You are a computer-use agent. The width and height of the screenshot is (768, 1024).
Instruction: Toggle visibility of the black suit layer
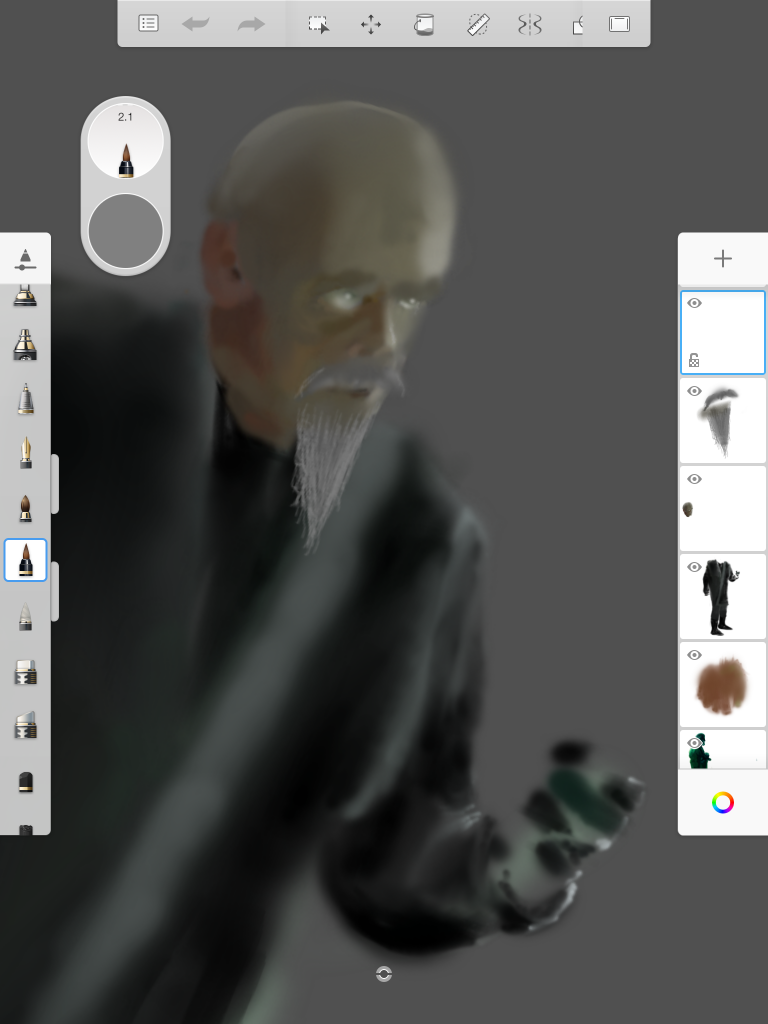point(694,567)
